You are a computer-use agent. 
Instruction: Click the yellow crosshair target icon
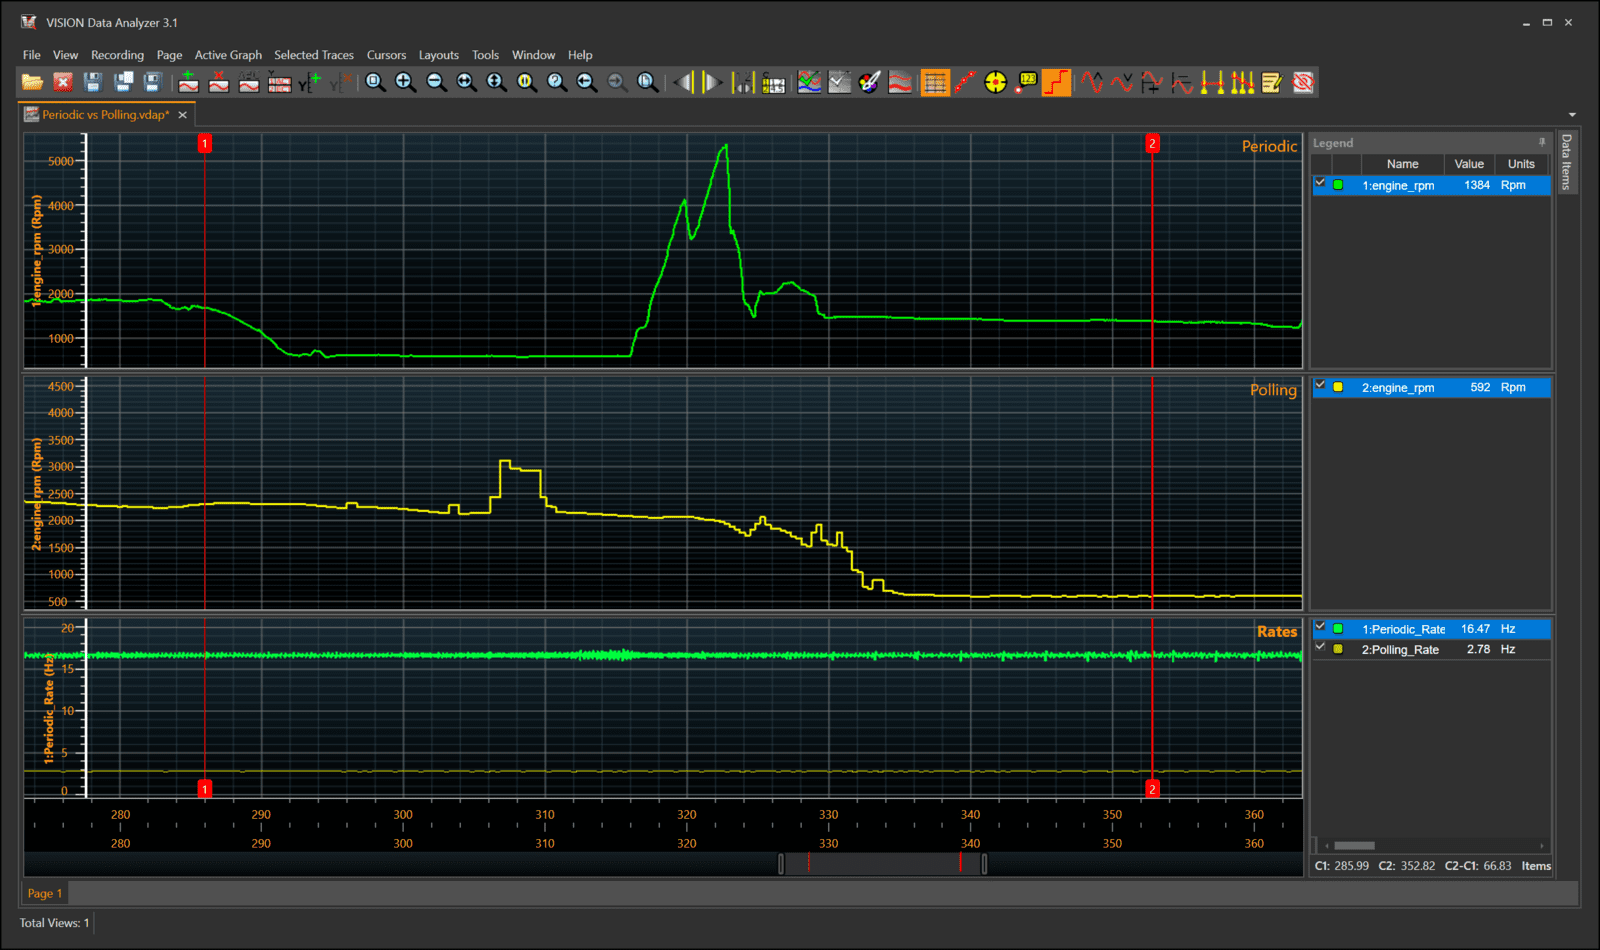coord(995,83)
